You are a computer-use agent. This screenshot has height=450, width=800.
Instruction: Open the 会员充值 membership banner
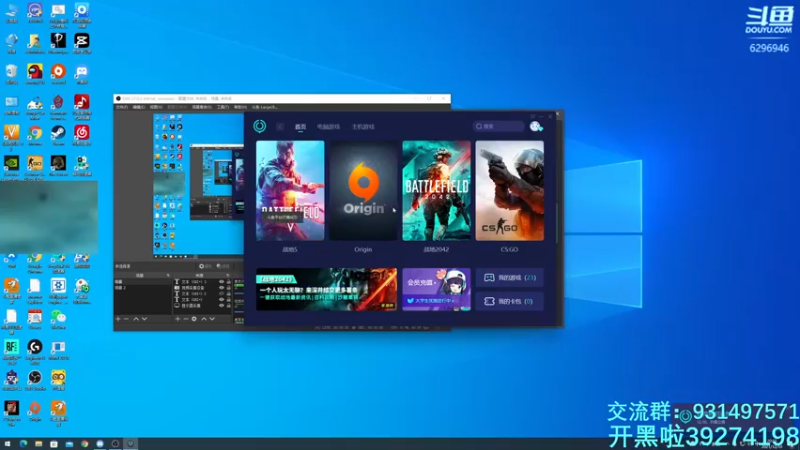[x=436, y=289]
